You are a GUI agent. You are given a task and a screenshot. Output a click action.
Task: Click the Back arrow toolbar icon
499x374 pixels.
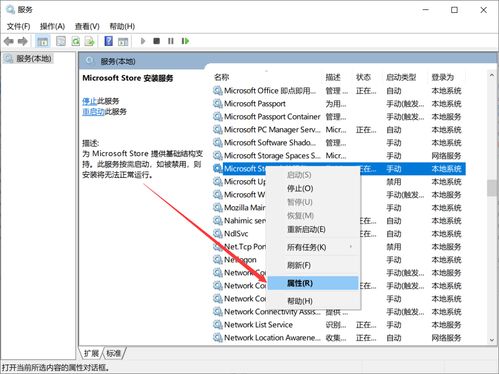9,41
